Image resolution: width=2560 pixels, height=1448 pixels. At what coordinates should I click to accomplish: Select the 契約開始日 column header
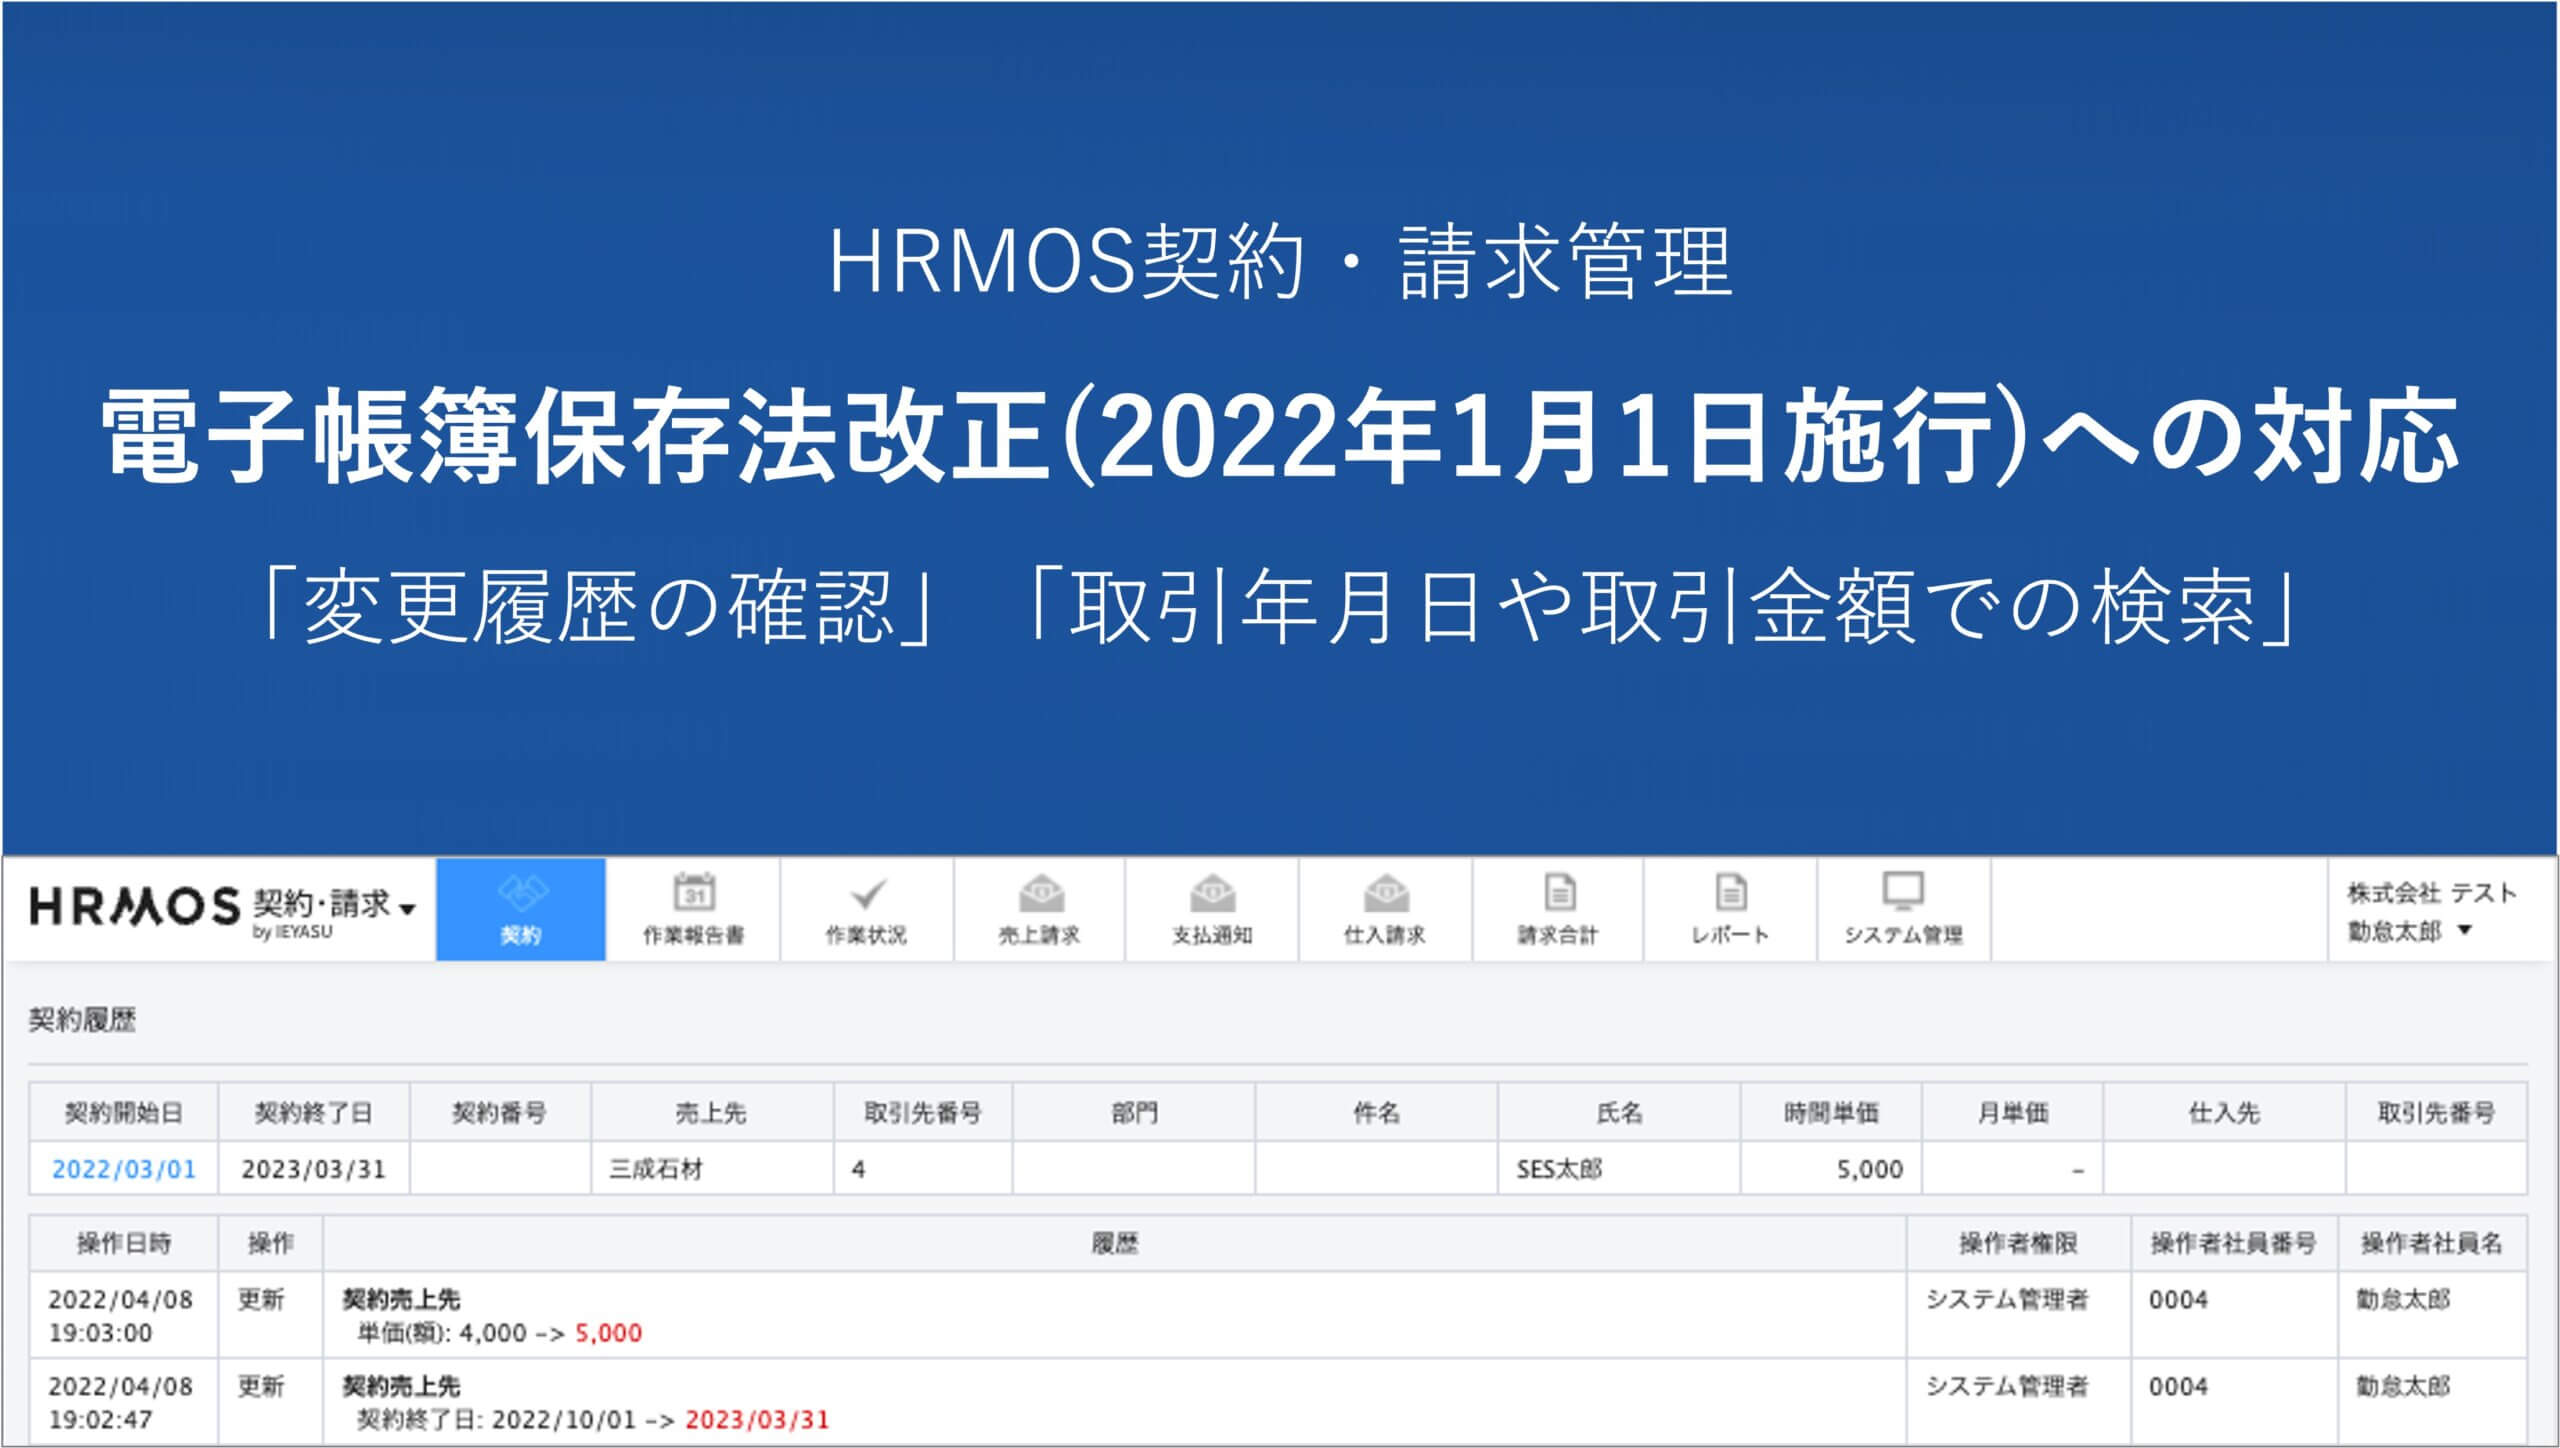[x=124, y=1112]
